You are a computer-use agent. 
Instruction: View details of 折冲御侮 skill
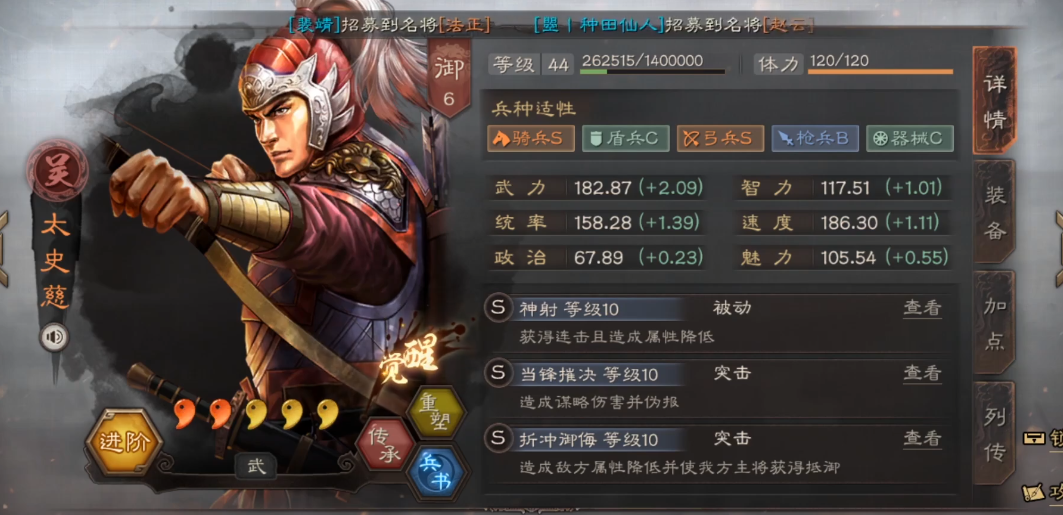click(x=922, y=438)
